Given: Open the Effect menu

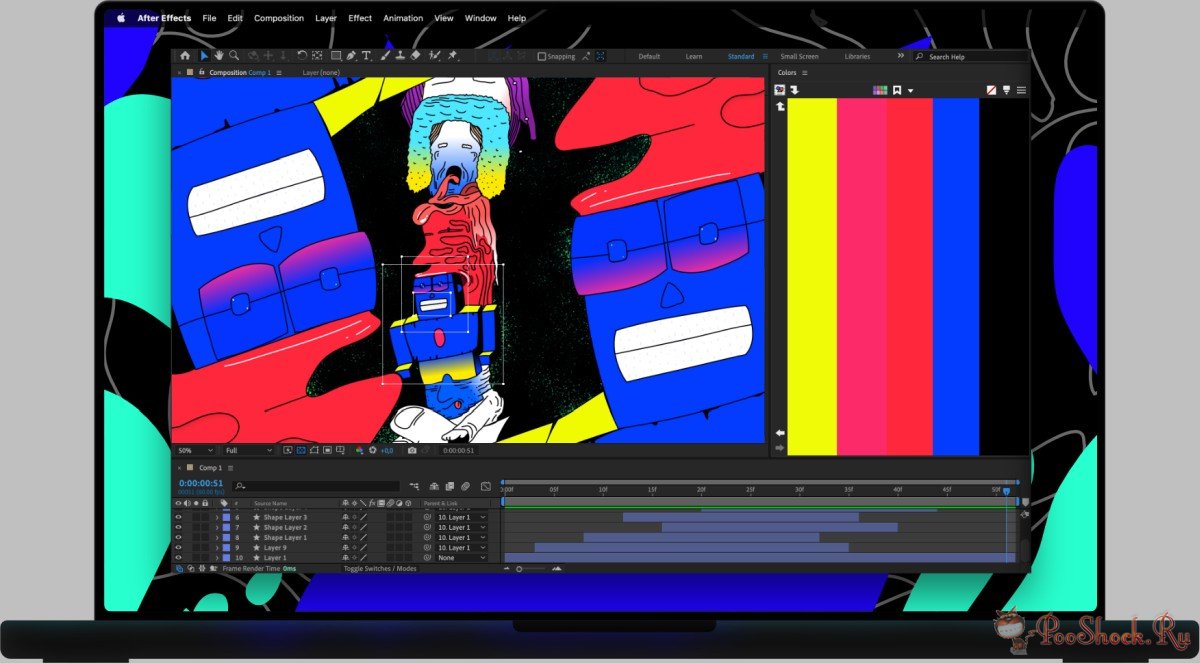Looking at the screenshot, I should pyautogui.click(x=360, y=18).
